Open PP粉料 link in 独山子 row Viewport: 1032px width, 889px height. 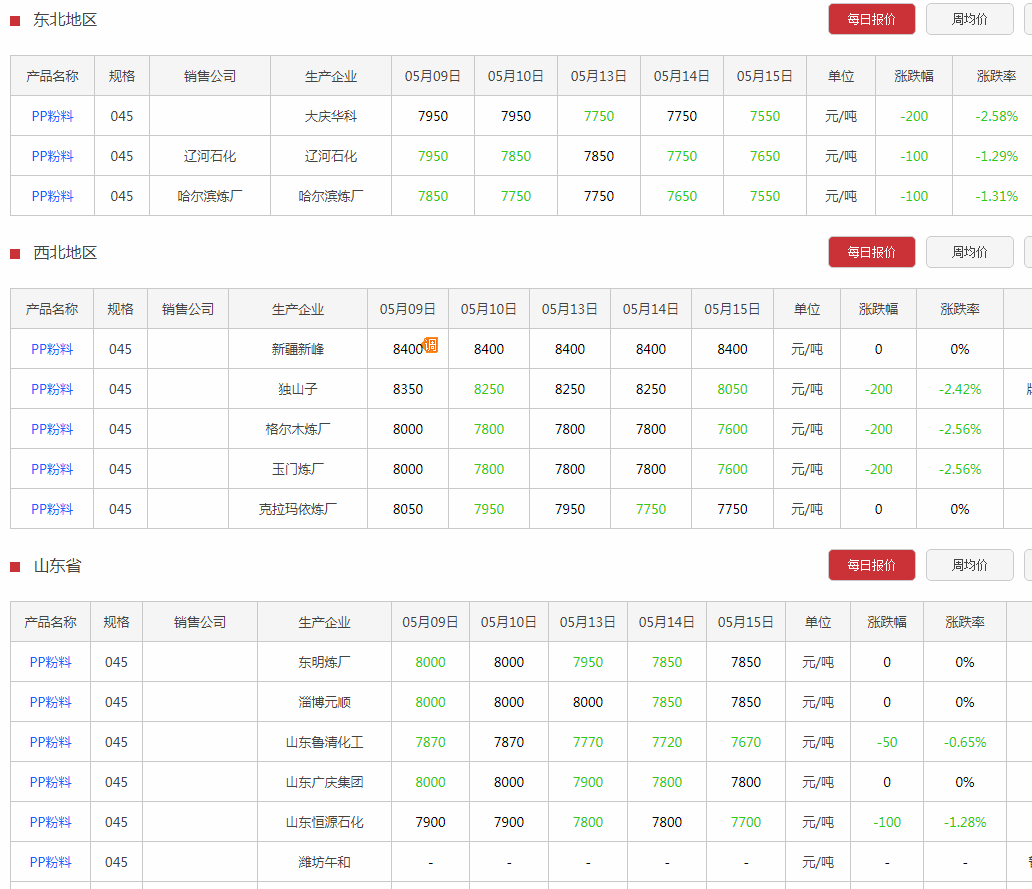point(52,390)
